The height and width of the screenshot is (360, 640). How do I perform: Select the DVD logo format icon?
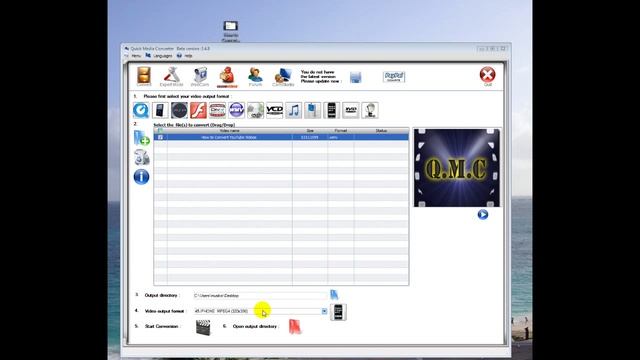(351, 110)
